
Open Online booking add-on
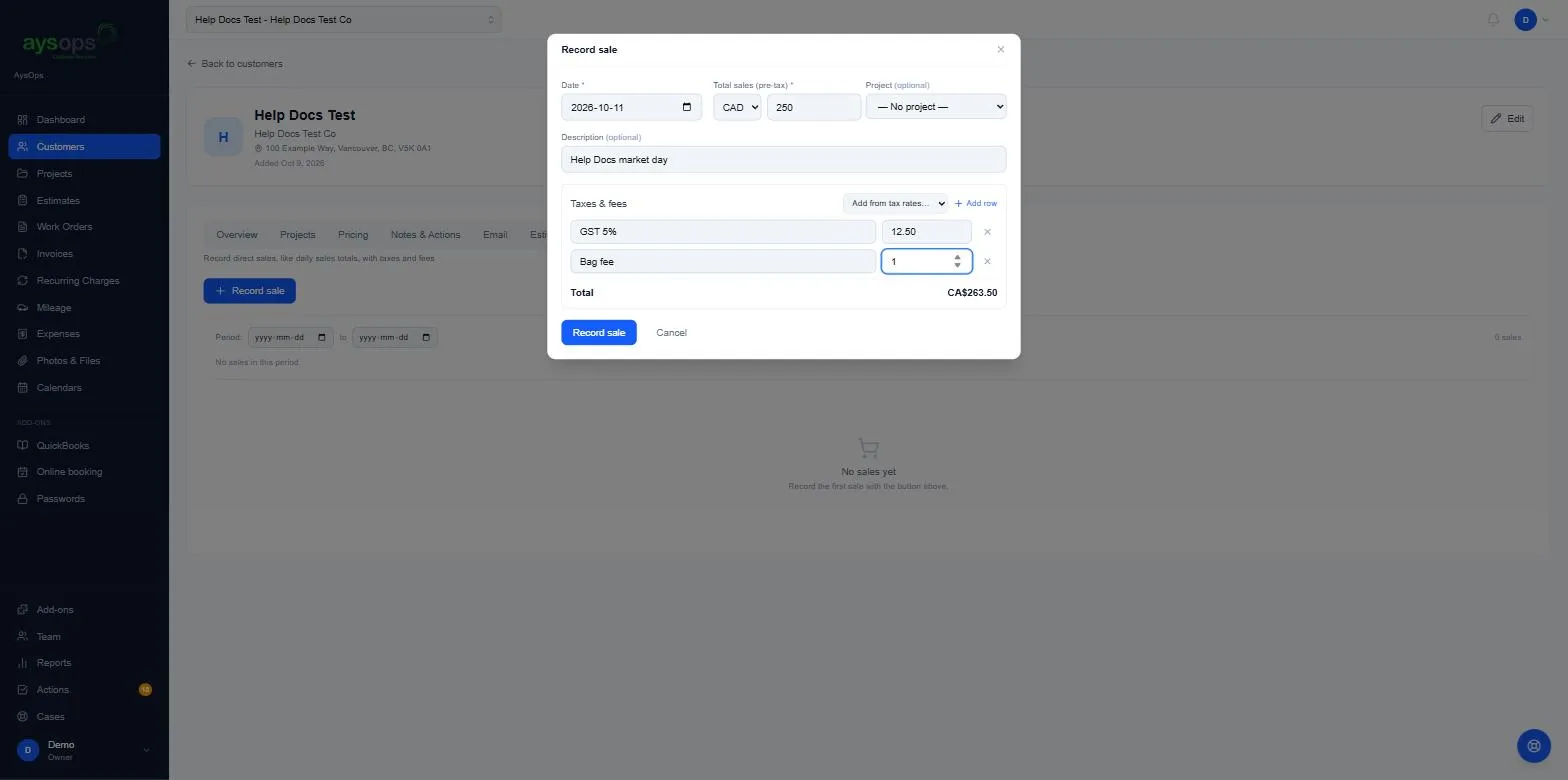84,472
